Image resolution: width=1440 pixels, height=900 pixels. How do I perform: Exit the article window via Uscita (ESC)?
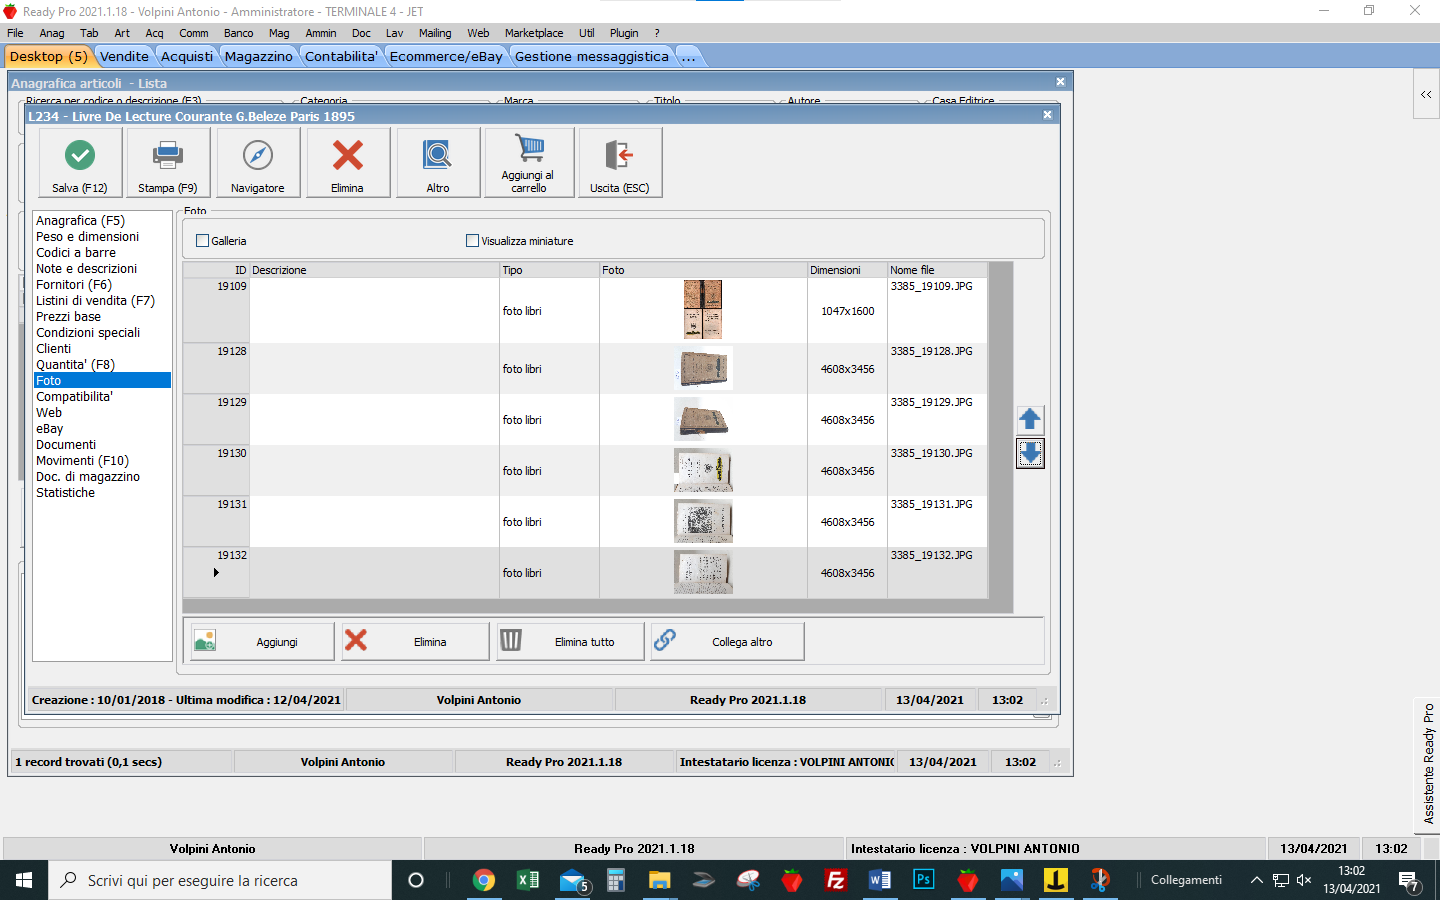point(620,162)
